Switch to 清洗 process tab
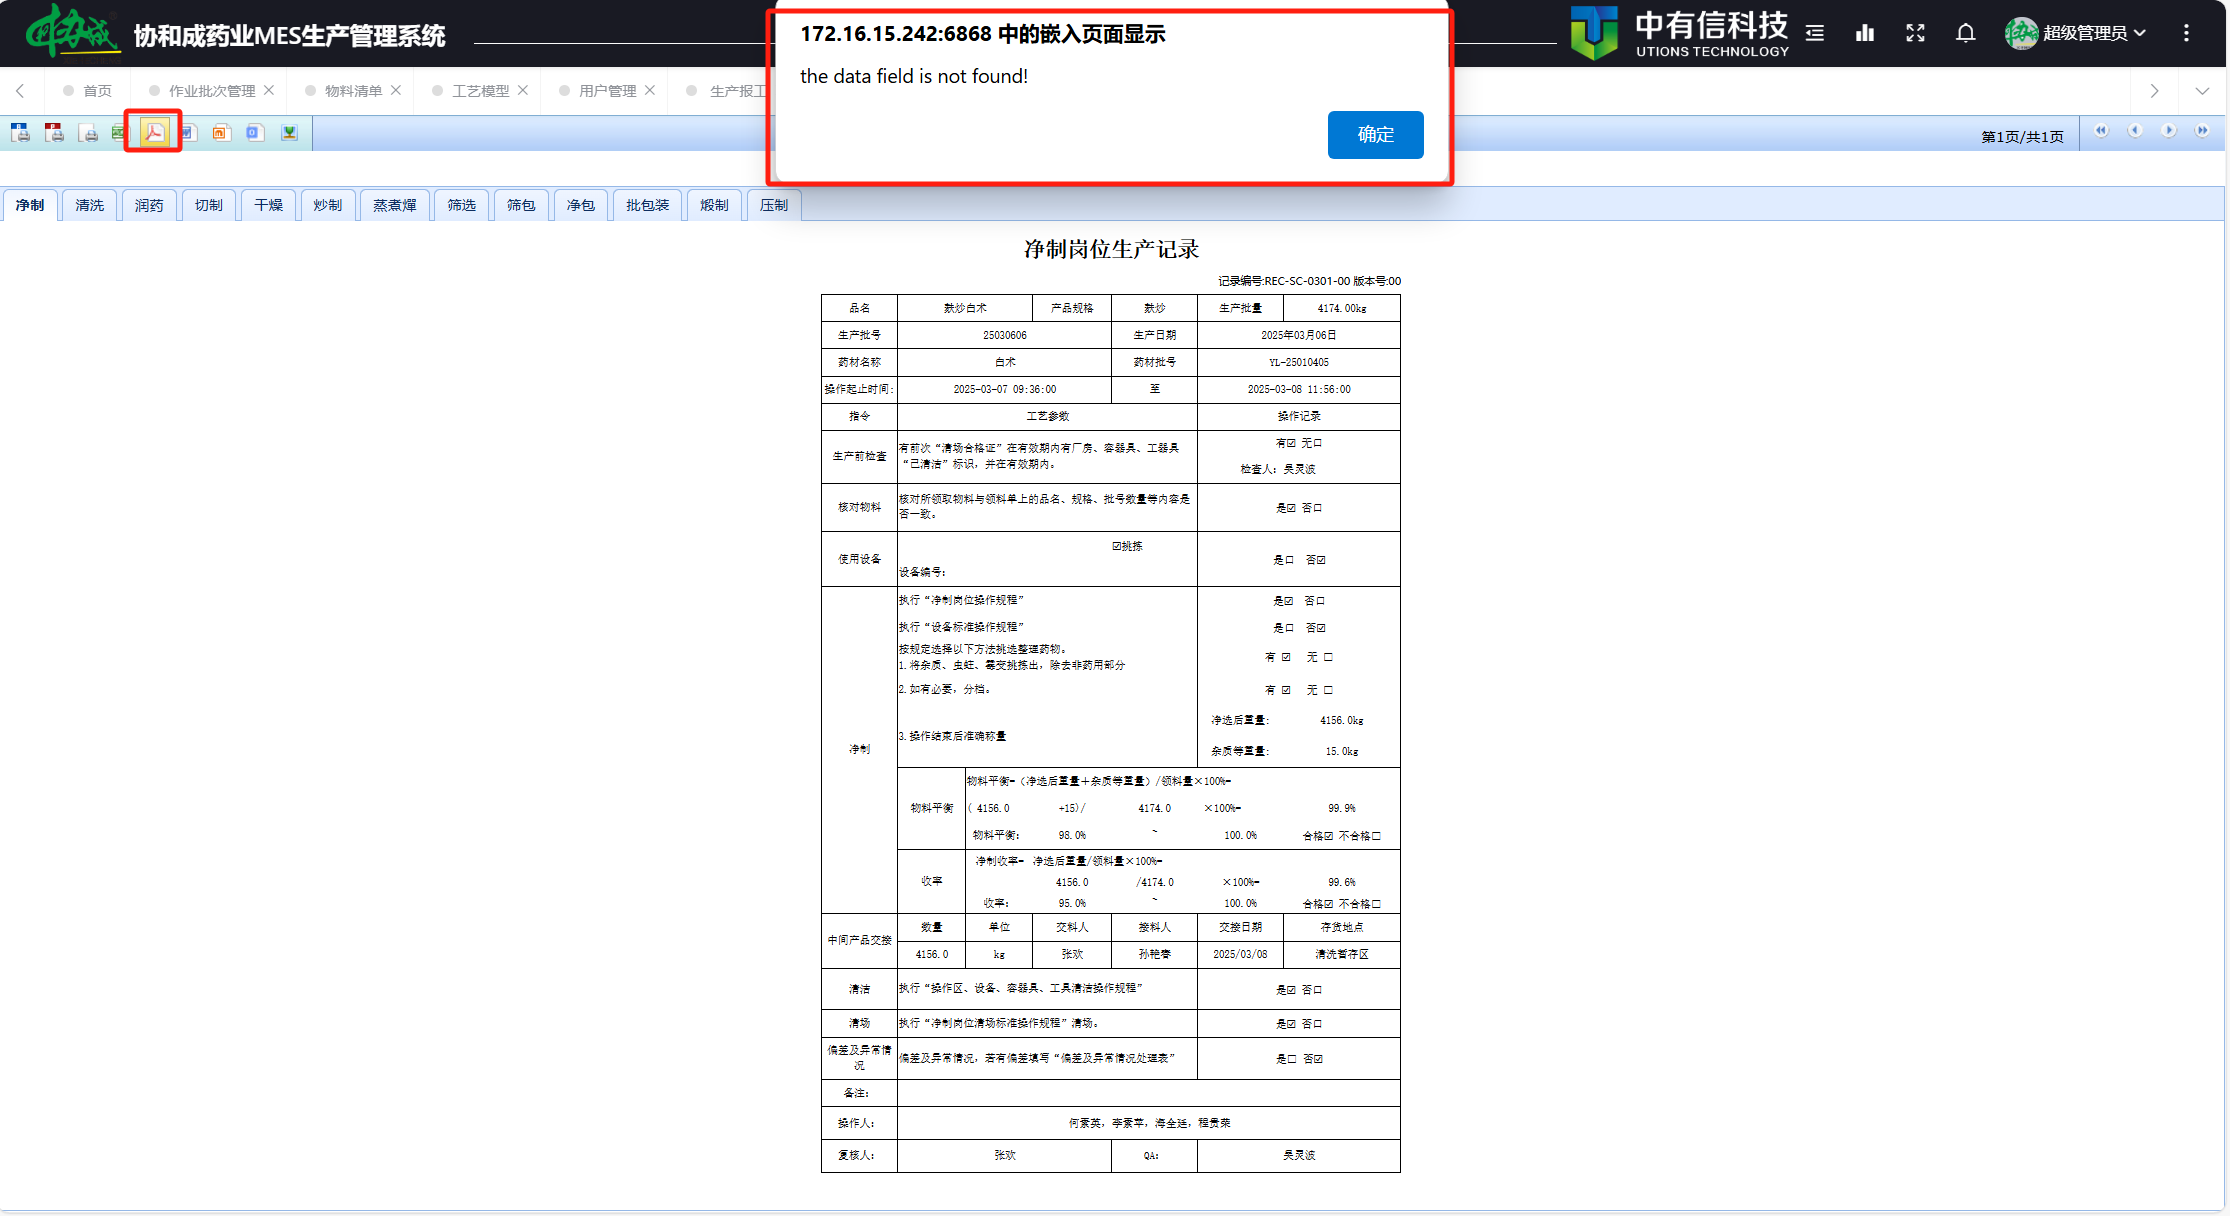This screenshot has width=2230, height=1216. pyautogui.click(x=89, y=205)
